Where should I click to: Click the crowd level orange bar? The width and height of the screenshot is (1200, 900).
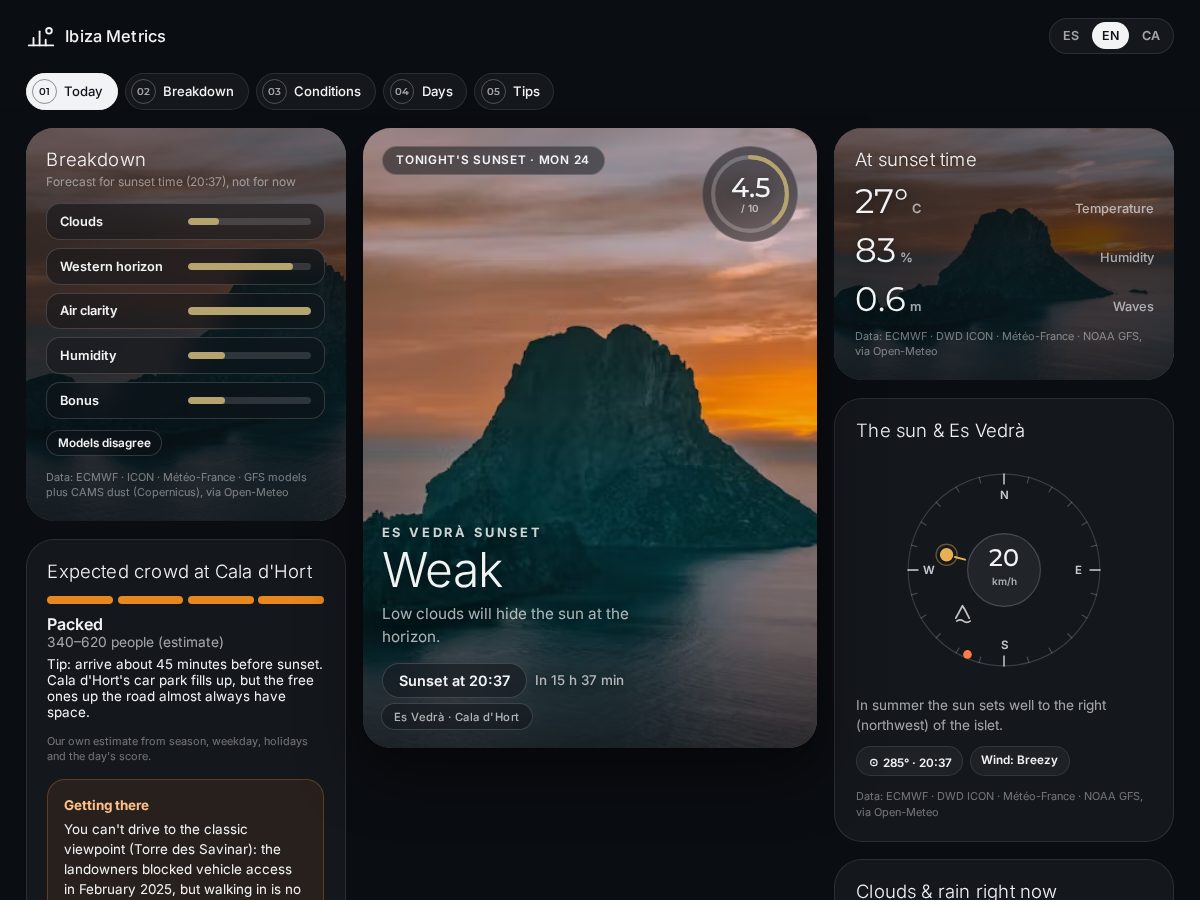click(x=185, y=600)
